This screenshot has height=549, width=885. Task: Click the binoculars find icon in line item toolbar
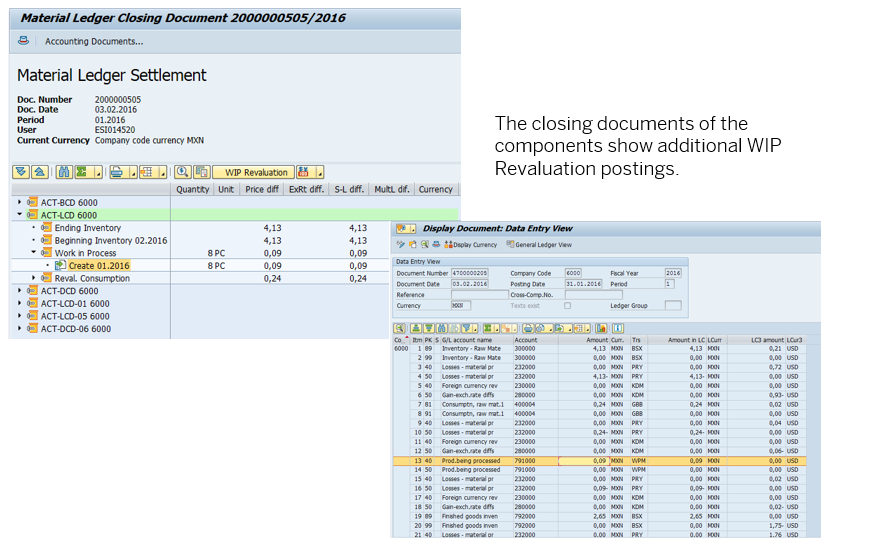point(442,328)
